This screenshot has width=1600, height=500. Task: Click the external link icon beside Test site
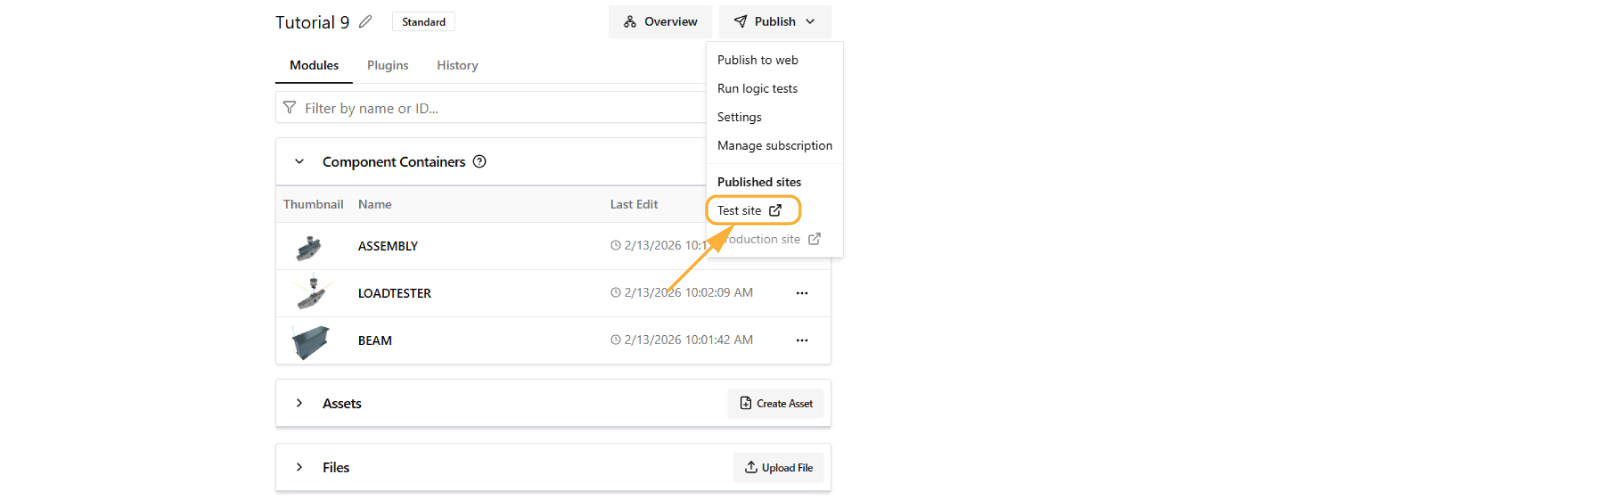point(775,210)
